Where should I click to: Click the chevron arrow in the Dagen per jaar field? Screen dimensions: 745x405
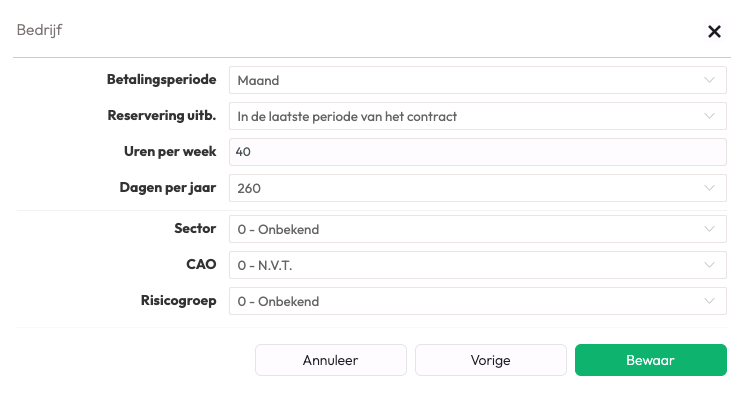[709, 187]
